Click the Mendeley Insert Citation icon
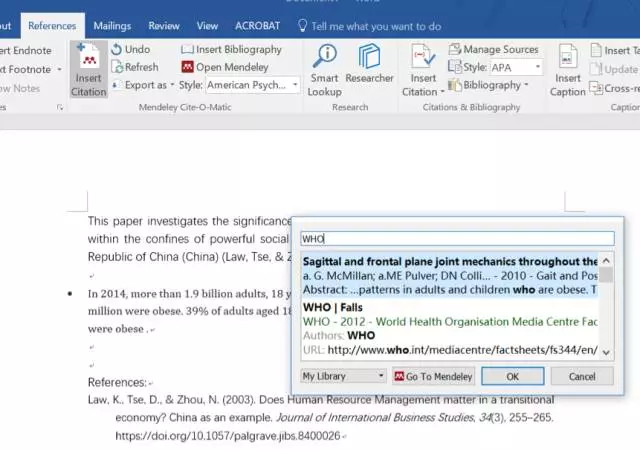Viewport: 640px width, 450px height. point(89,57)
